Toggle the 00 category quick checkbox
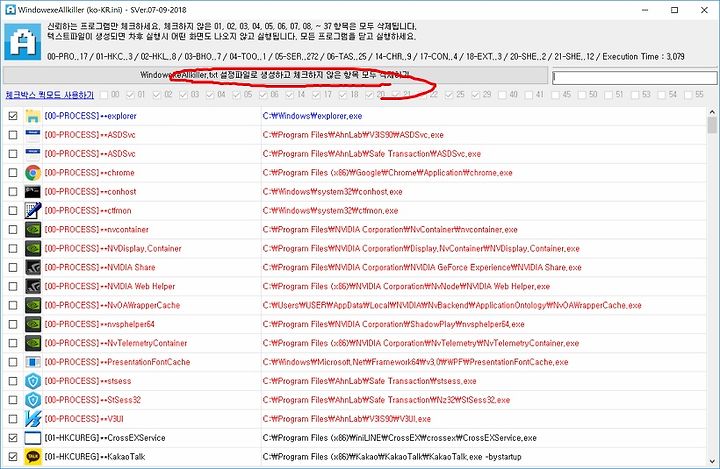720x469 pixels. pos(104,95)
